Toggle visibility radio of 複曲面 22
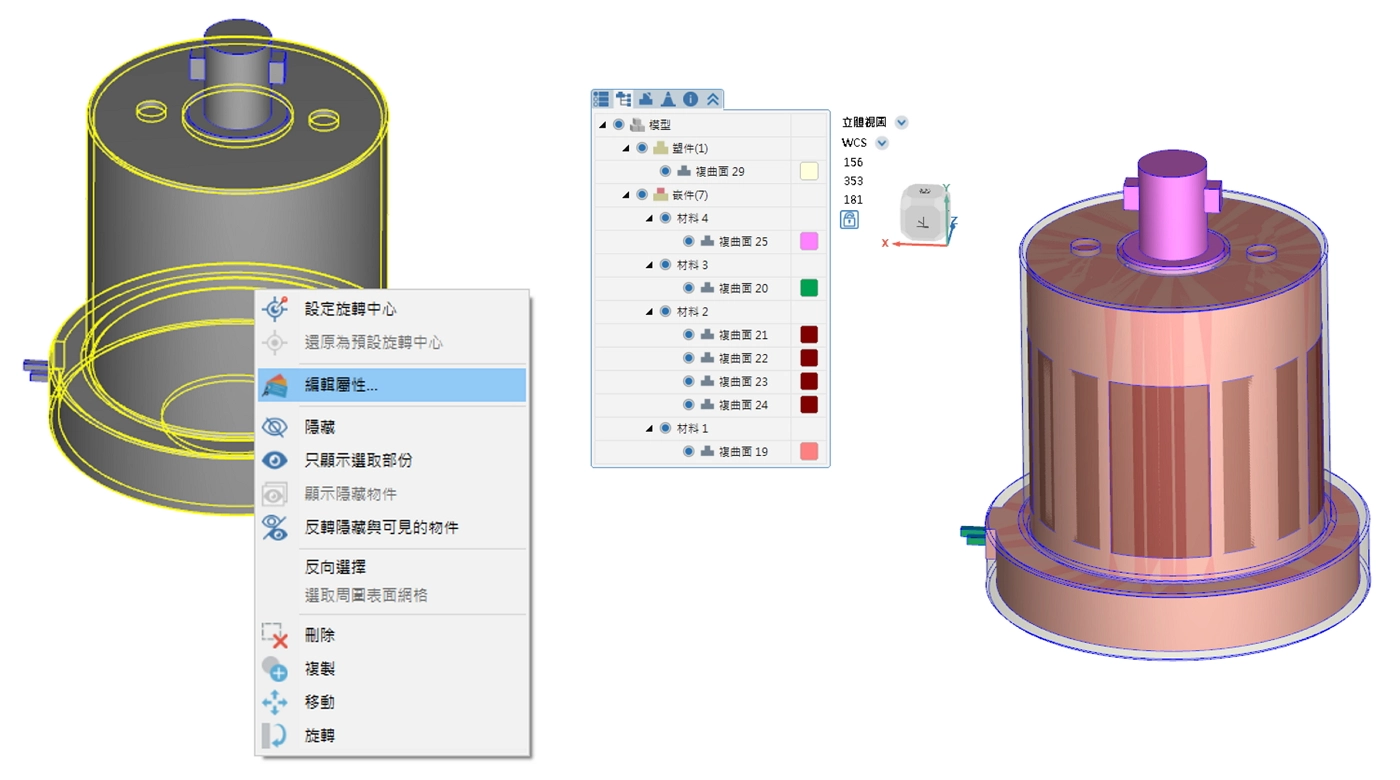The width and height of the screenshot is (1400, 780). click(x=688, y=358)
